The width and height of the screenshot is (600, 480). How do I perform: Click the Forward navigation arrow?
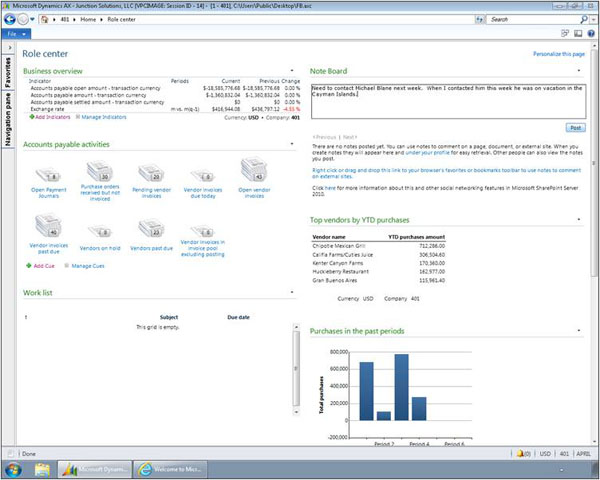click(23, 19)
